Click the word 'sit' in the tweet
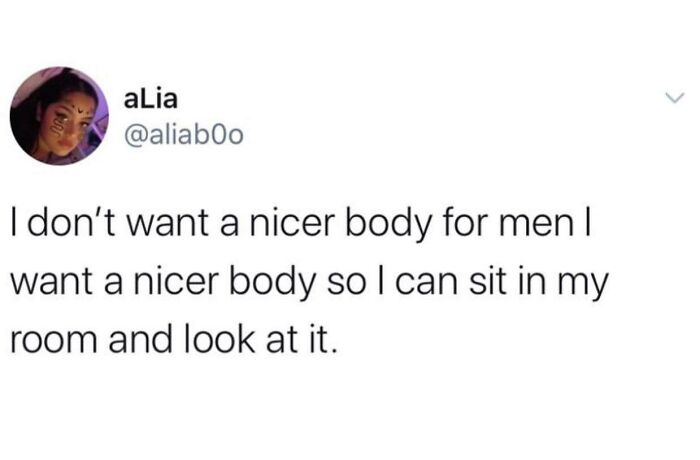The image size is (700, 460). (488, 281)
